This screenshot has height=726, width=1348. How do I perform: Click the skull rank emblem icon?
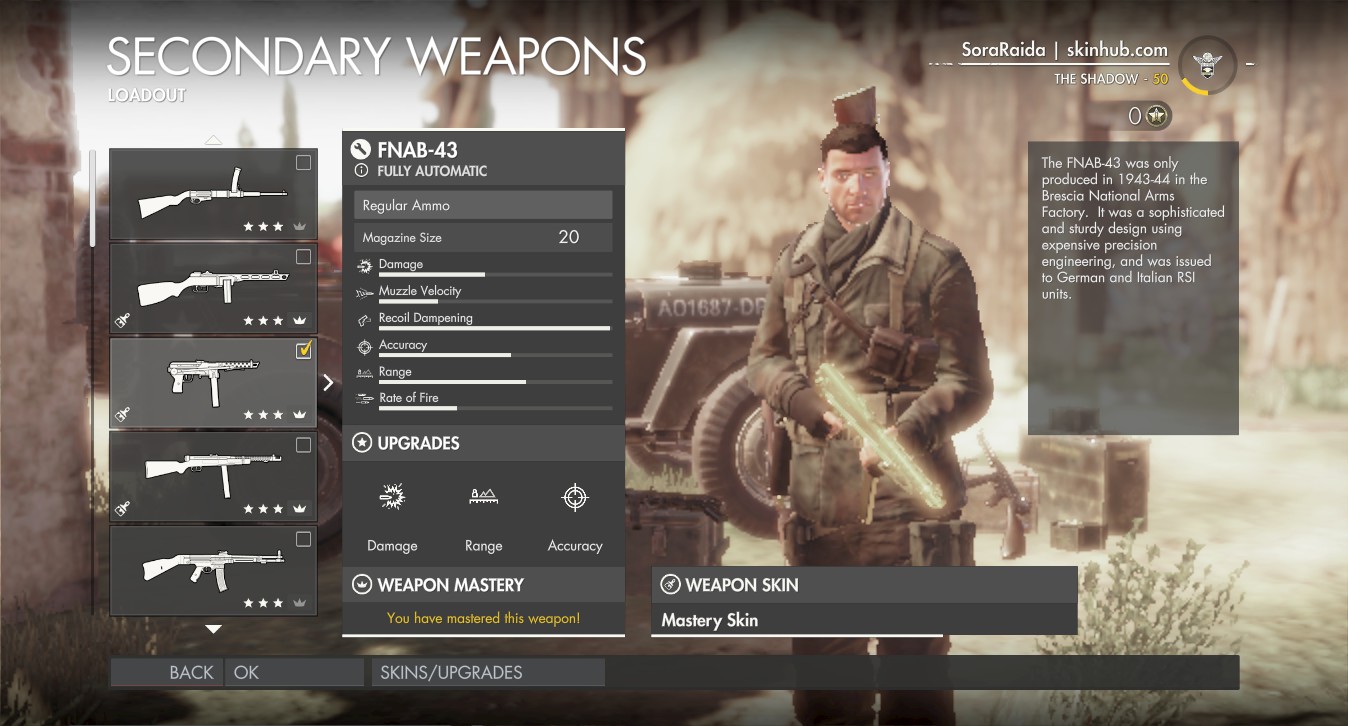click(1208, 65)
